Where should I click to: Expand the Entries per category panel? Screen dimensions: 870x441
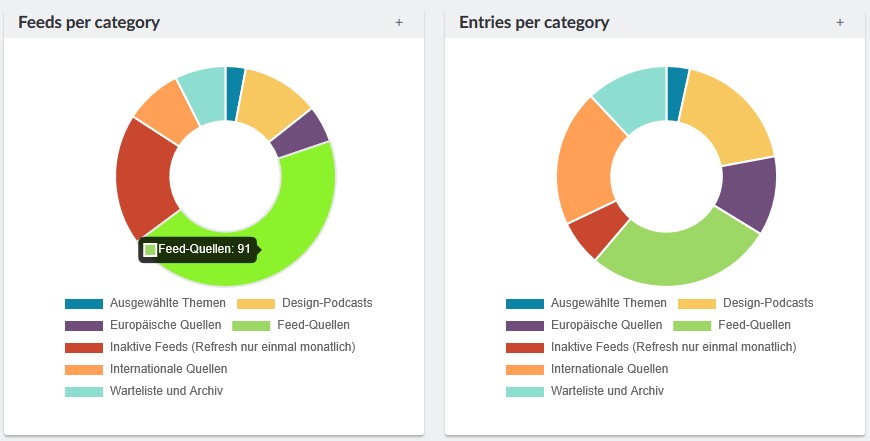click(840, 22)
